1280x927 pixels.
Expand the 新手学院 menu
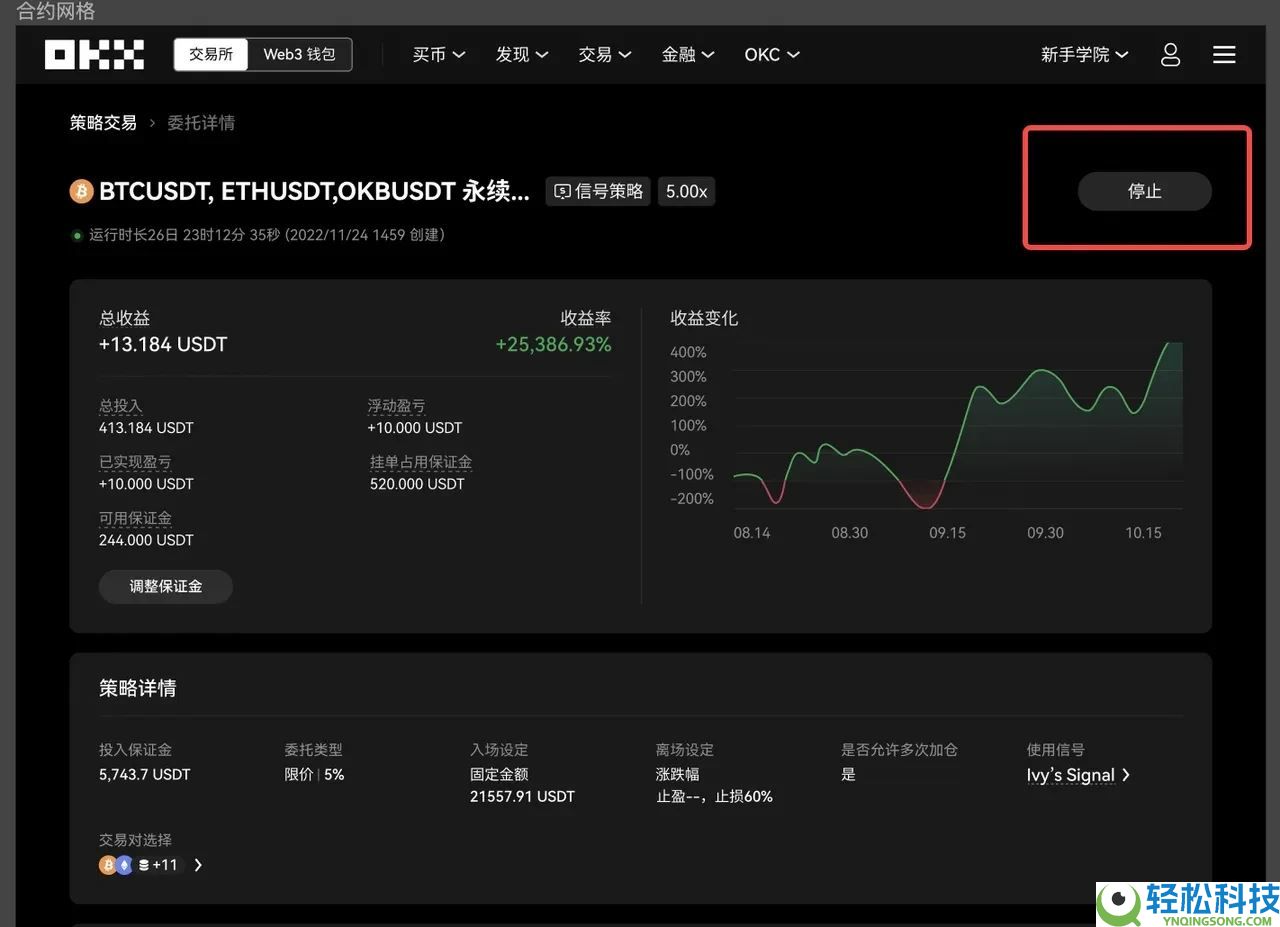(x=1085, y=54)
